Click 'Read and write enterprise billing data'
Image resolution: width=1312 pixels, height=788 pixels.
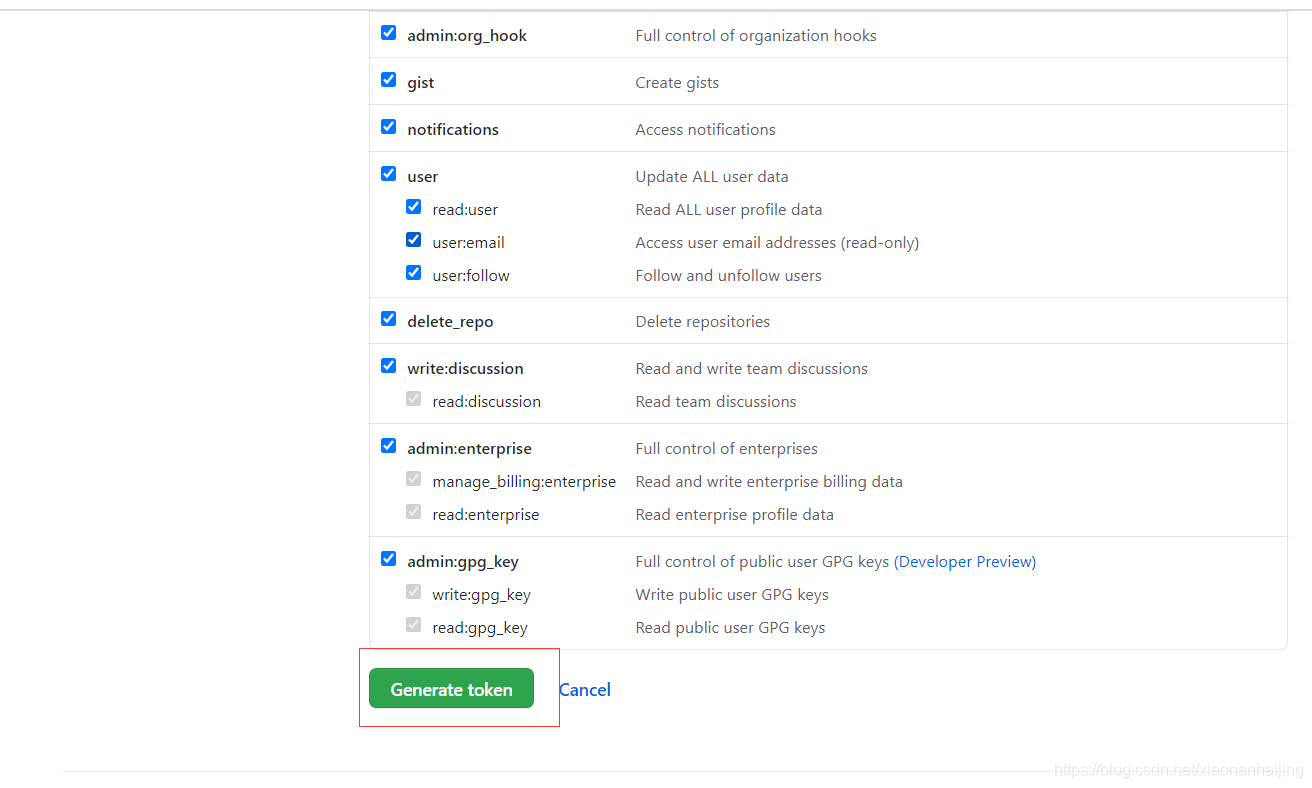pos(769,482)
